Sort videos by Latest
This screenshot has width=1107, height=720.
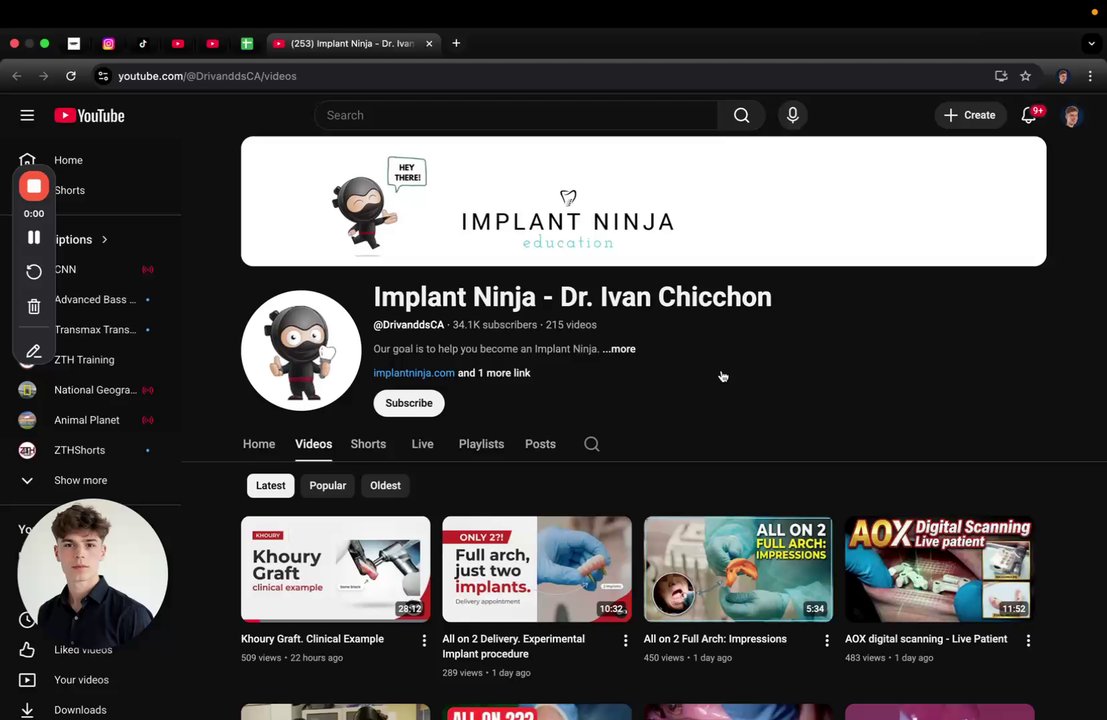click(270, 486)
